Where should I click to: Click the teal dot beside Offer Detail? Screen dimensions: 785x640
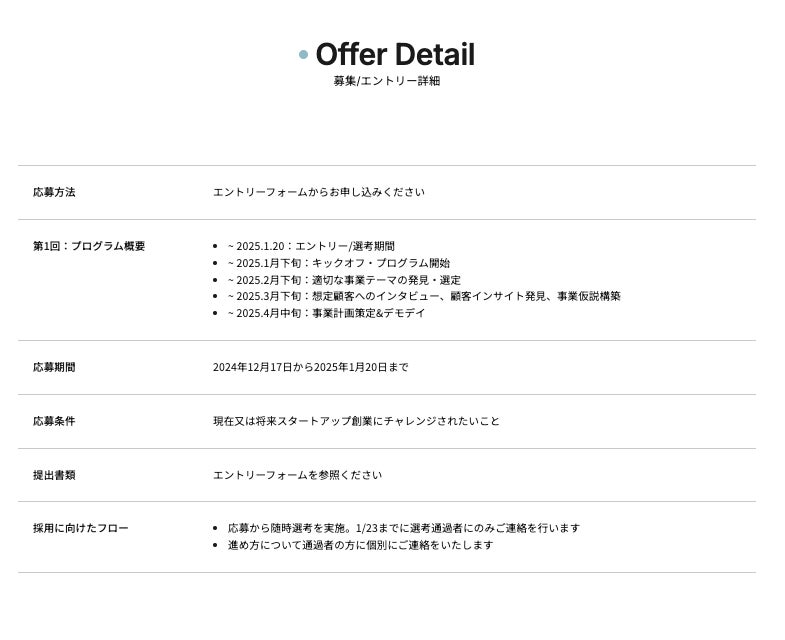(x=303, y=55)
